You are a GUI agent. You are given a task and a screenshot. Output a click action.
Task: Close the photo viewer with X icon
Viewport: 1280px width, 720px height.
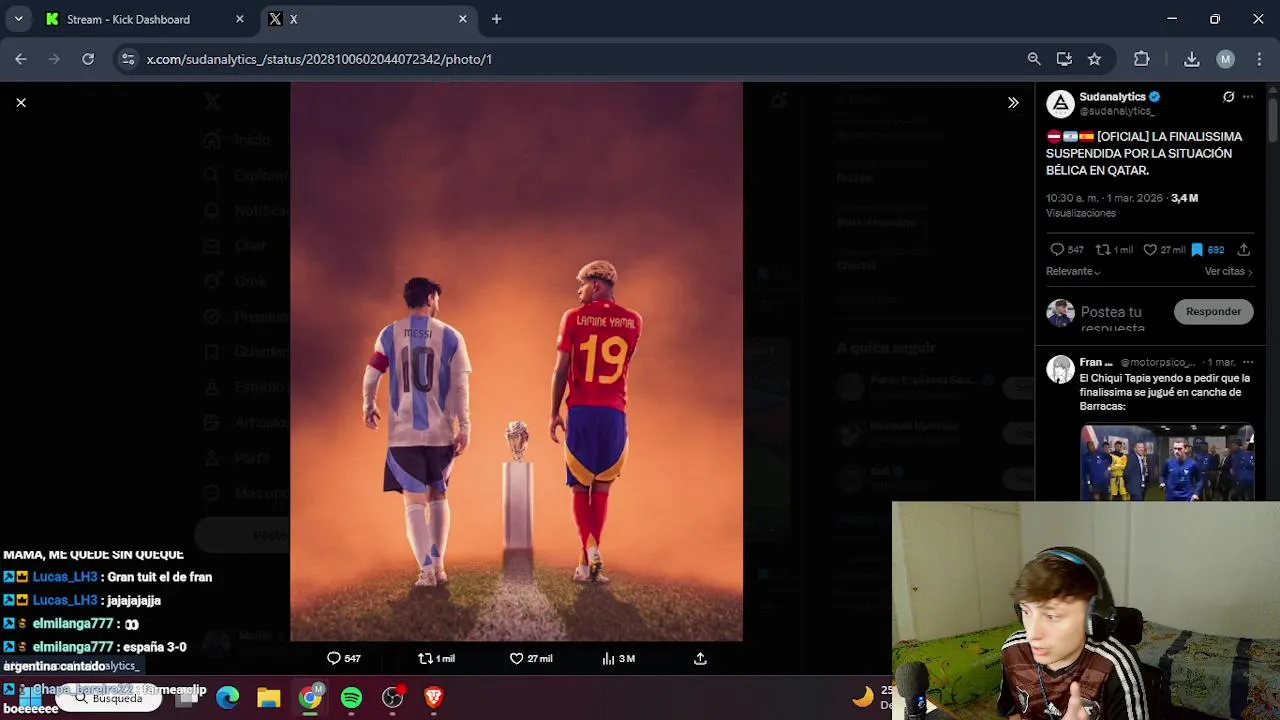(x=21, y=102)
